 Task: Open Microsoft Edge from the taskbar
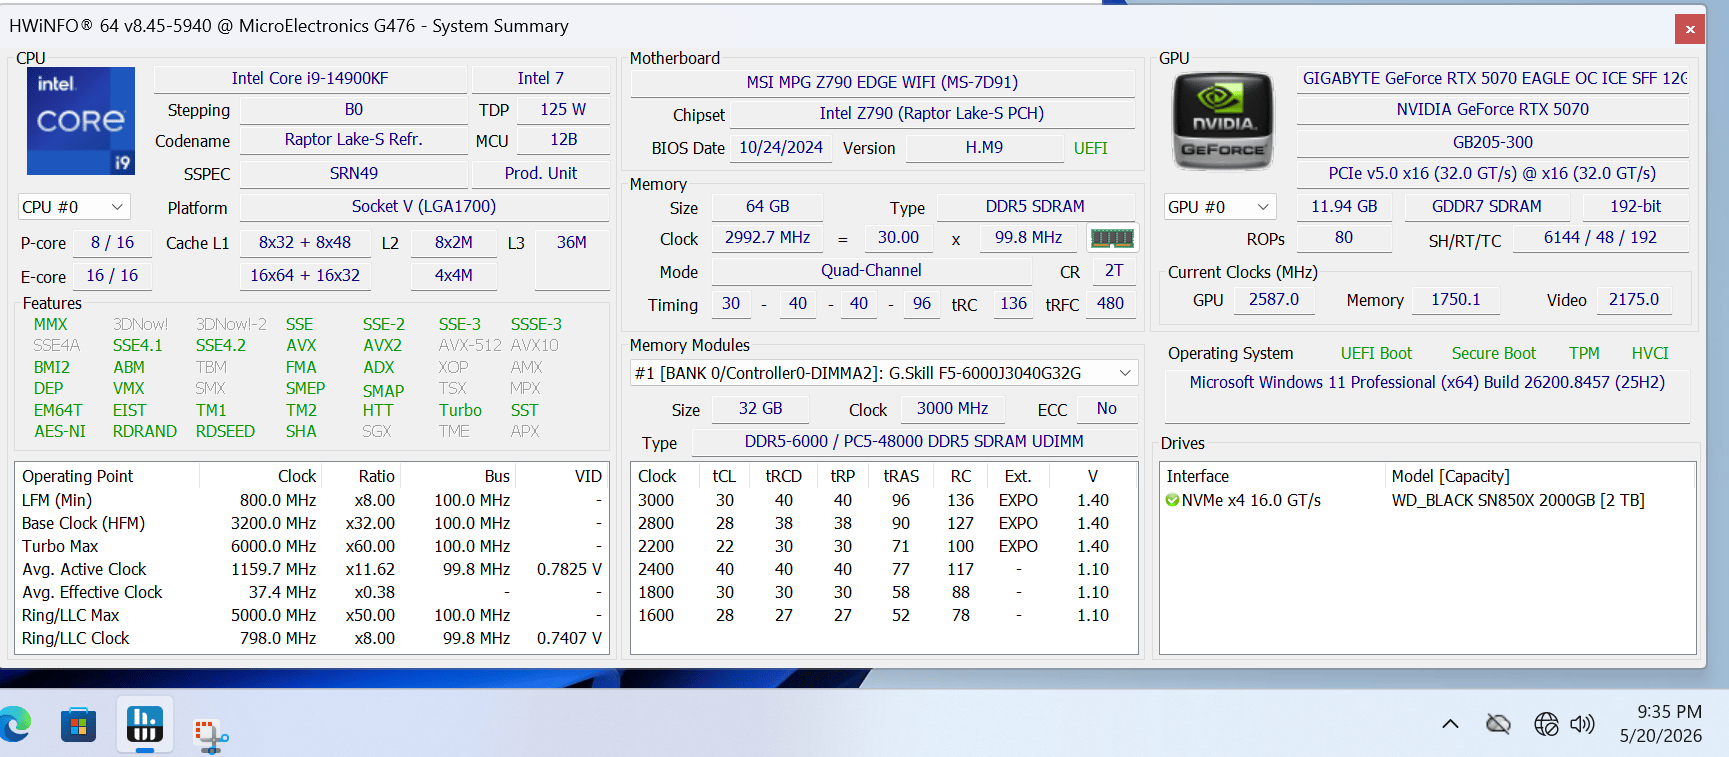(x=15, y=724)
